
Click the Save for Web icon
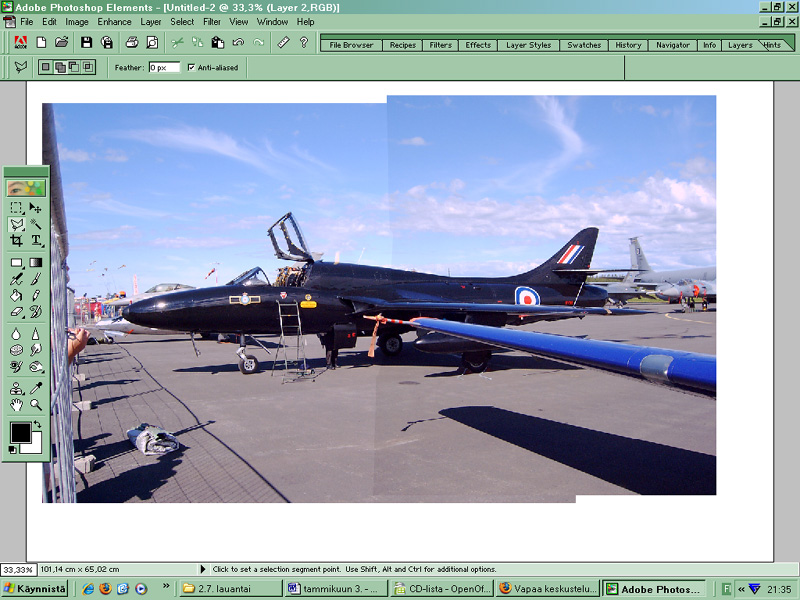click(107, 42)
